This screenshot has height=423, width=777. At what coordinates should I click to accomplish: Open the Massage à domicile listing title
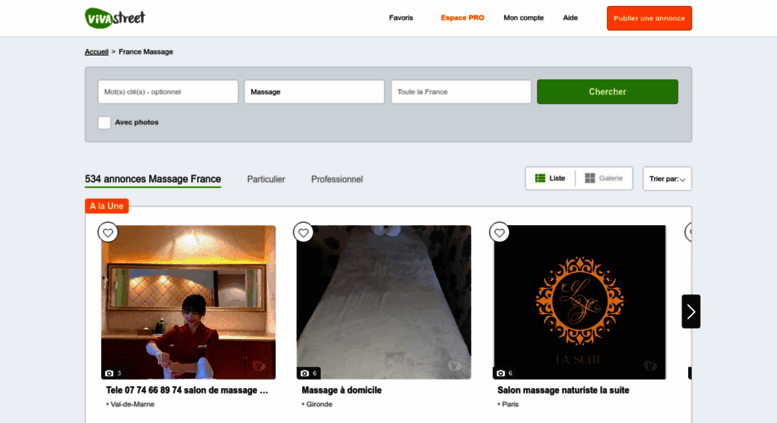point(341,390)
